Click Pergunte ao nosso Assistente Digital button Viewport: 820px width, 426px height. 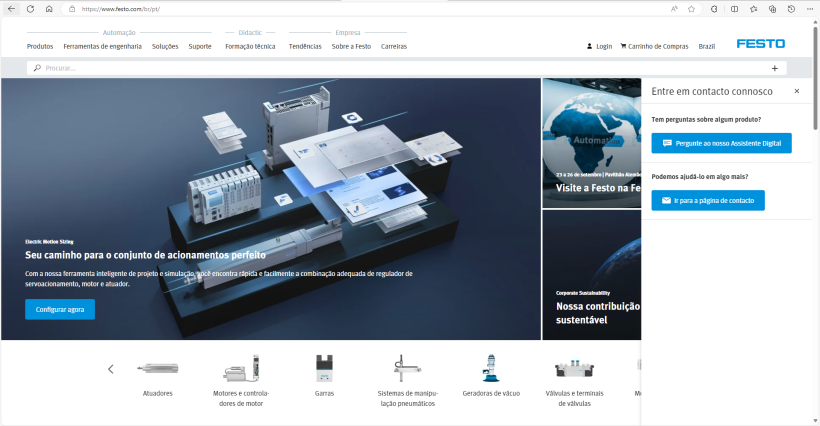coord(721,143)
